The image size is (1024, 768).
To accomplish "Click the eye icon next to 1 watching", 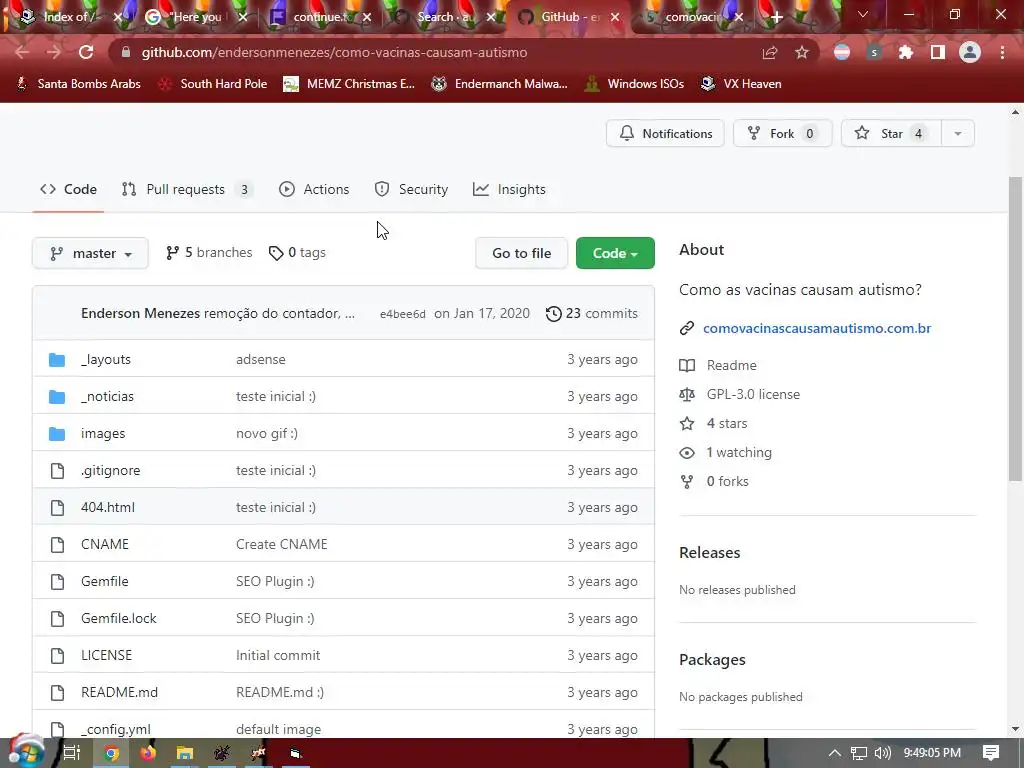I will click(686, 453).
